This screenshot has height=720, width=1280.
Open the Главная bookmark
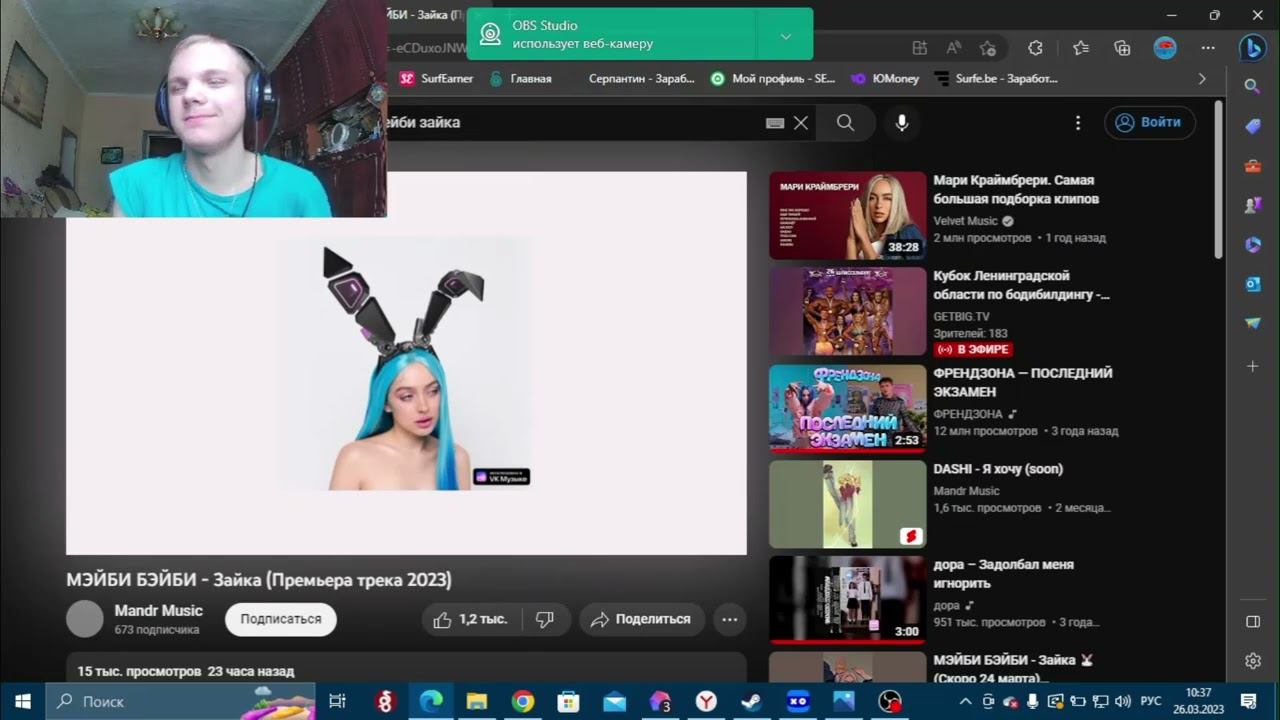point(520,79)
